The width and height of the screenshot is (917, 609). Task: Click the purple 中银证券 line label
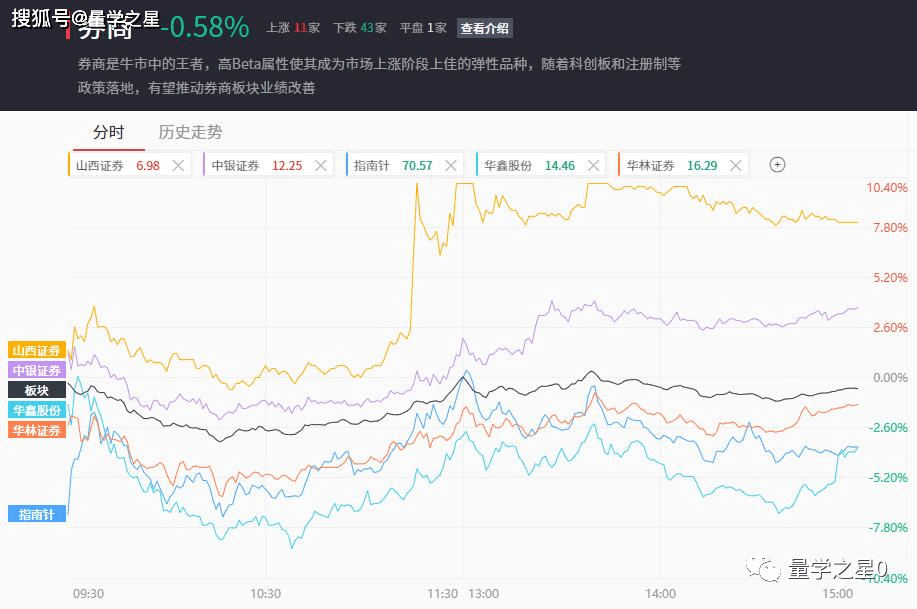tap(36, 370)
